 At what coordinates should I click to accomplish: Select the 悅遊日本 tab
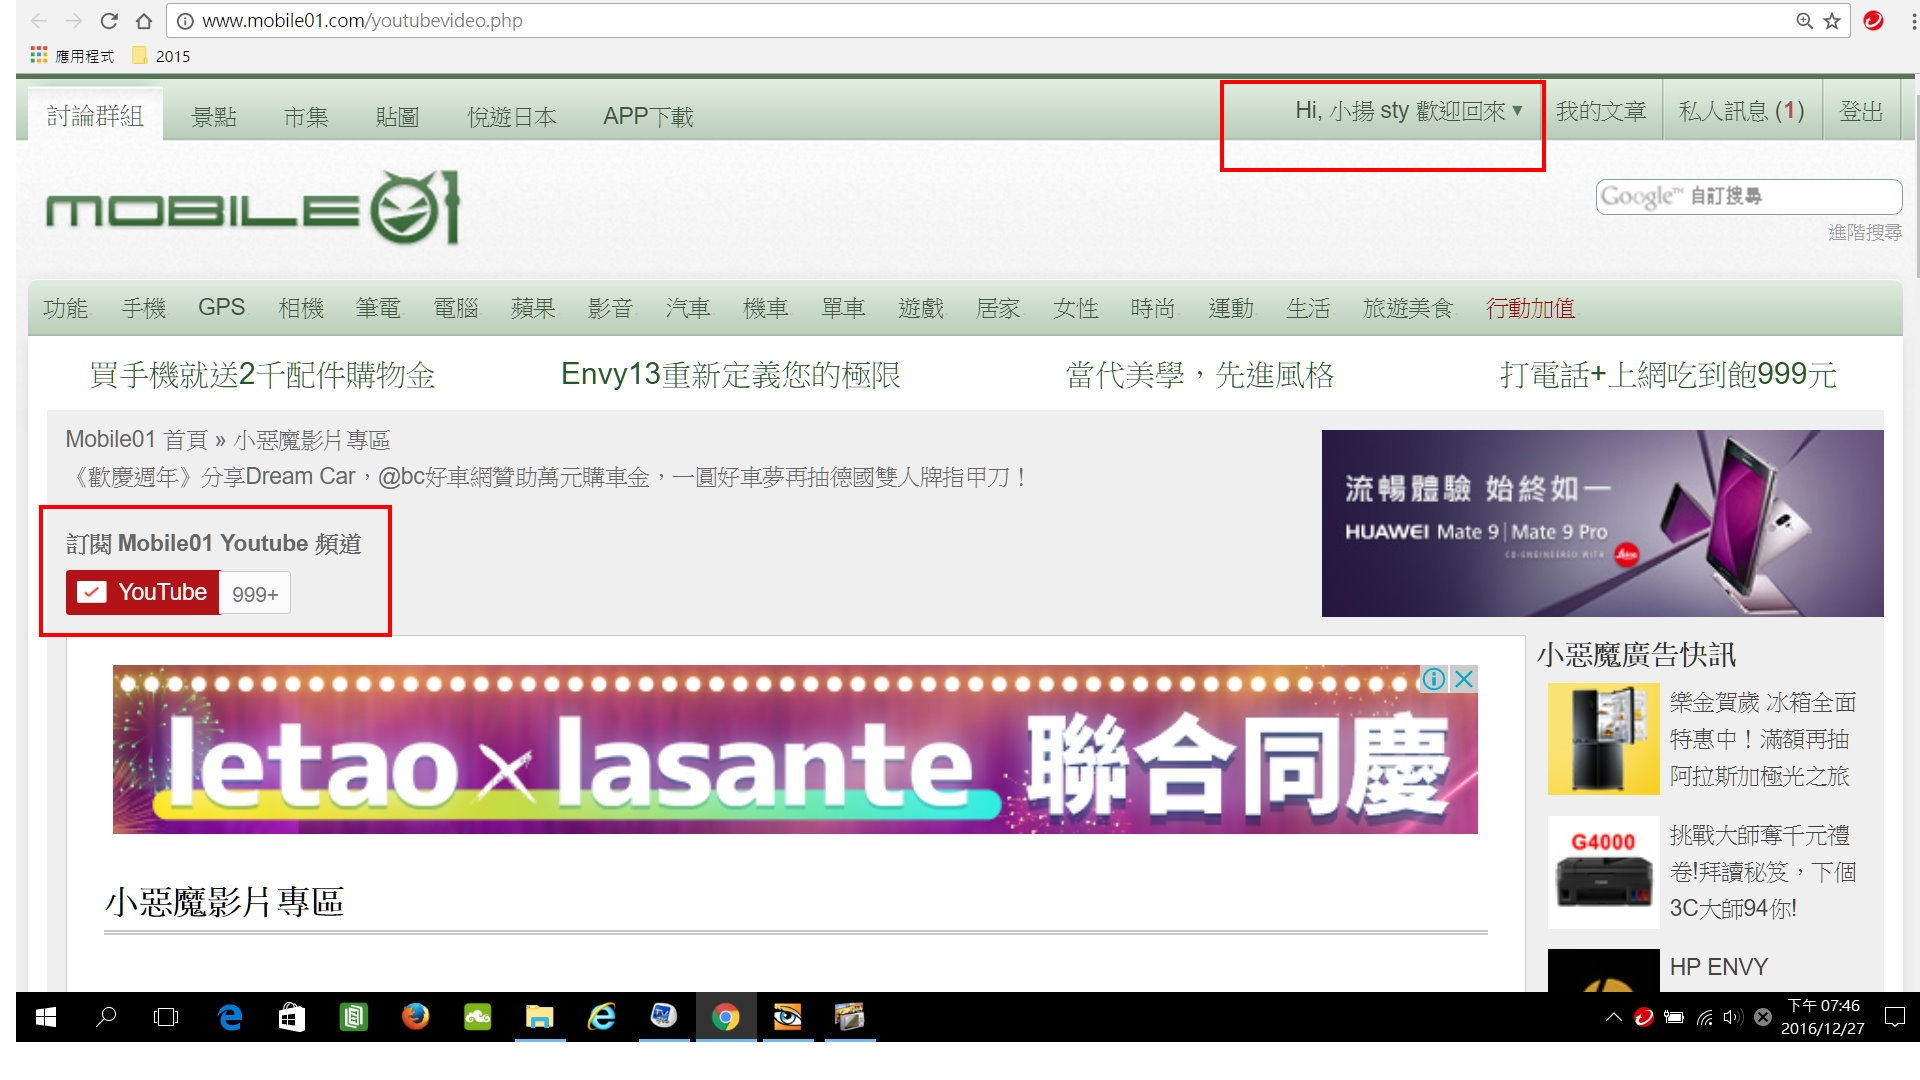(512, 117)
